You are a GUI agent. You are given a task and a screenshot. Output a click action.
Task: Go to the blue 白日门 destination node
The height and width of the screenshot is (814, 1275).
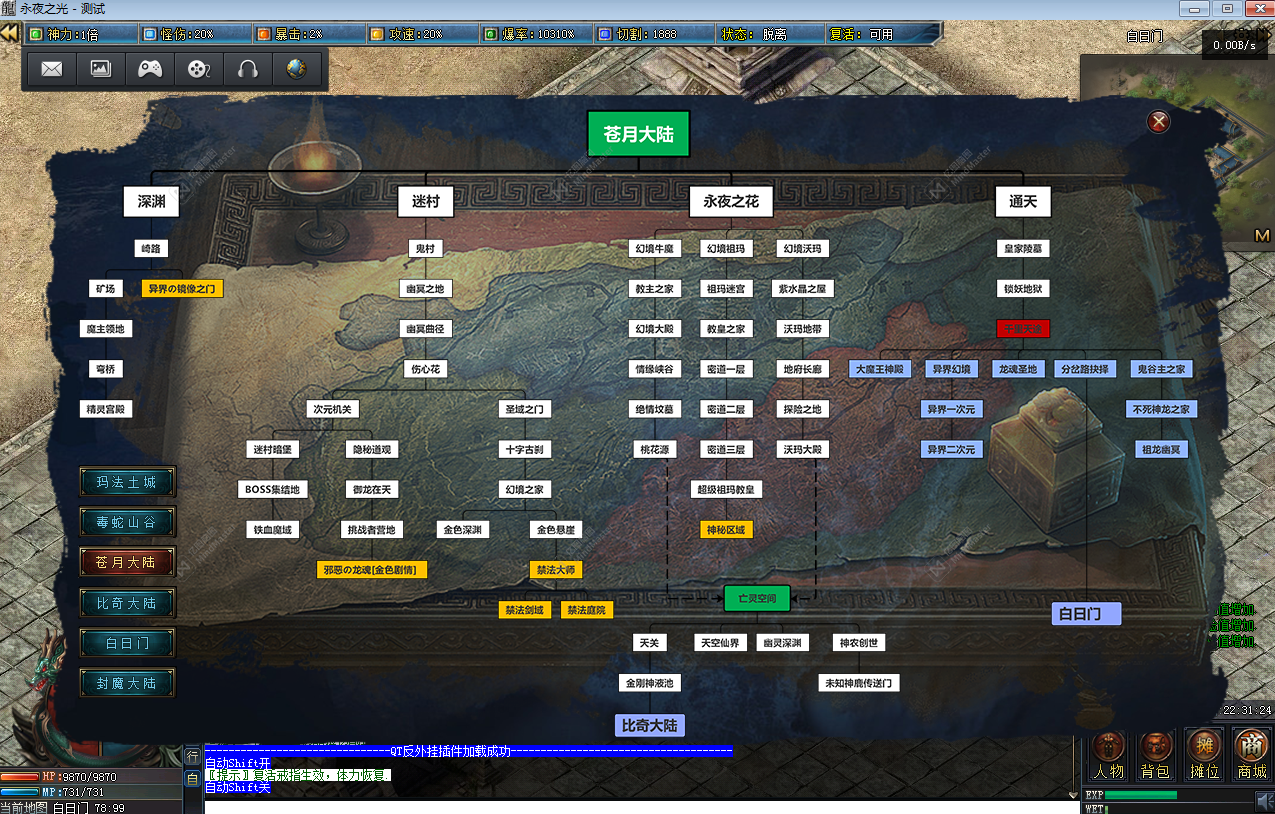coord(1087,614)
